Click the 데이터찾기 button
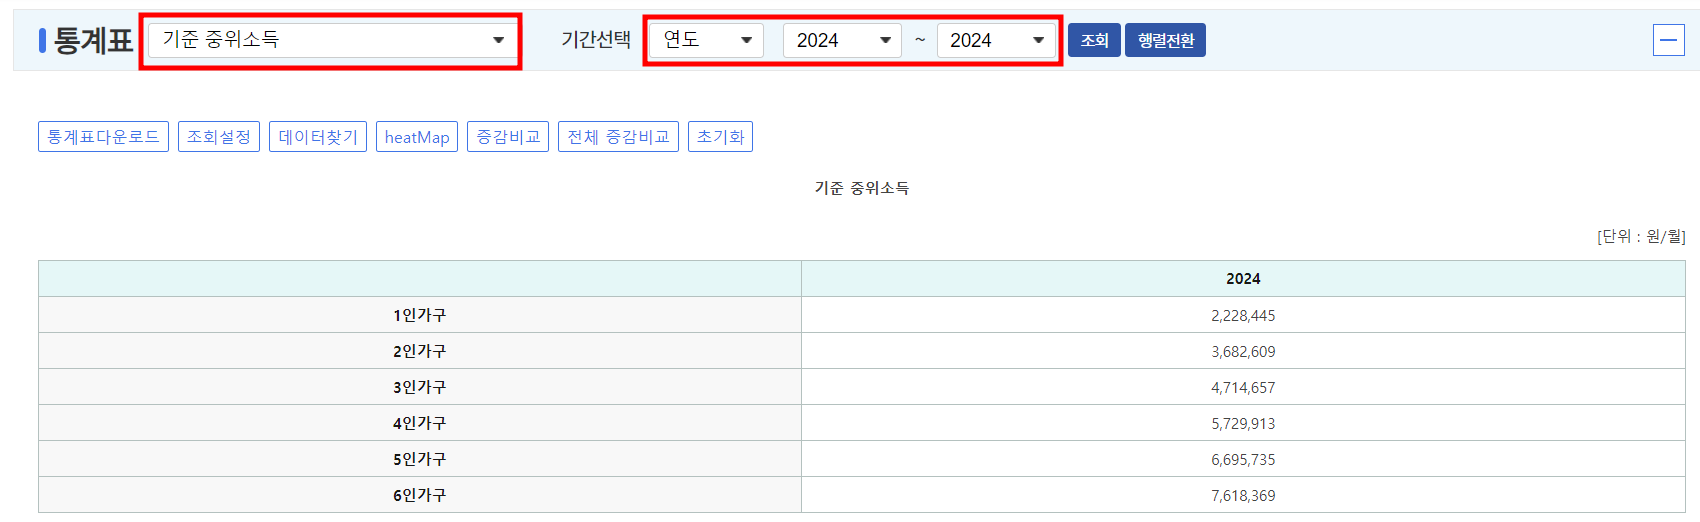Viewport: 1700px width, 522px height. (318, 137)
